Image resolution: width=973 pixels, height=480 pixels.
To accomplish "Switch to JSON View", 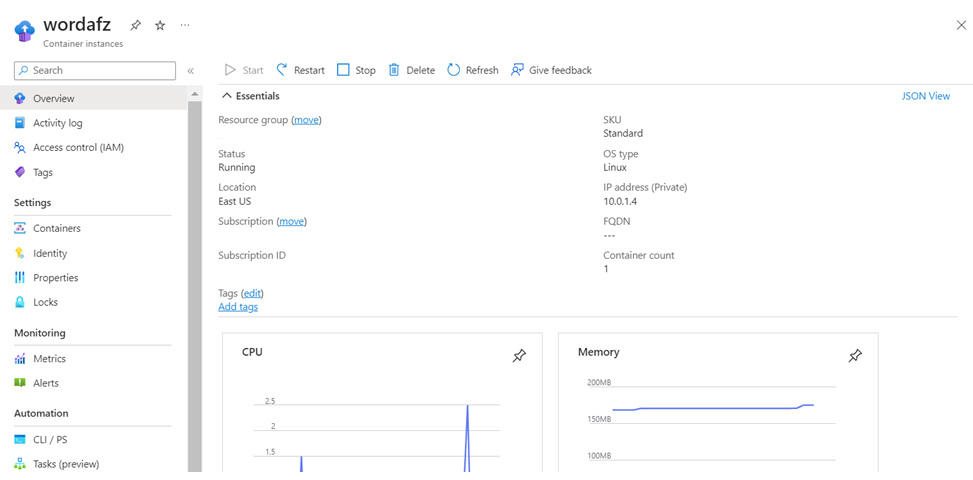I will coord(925,96).
